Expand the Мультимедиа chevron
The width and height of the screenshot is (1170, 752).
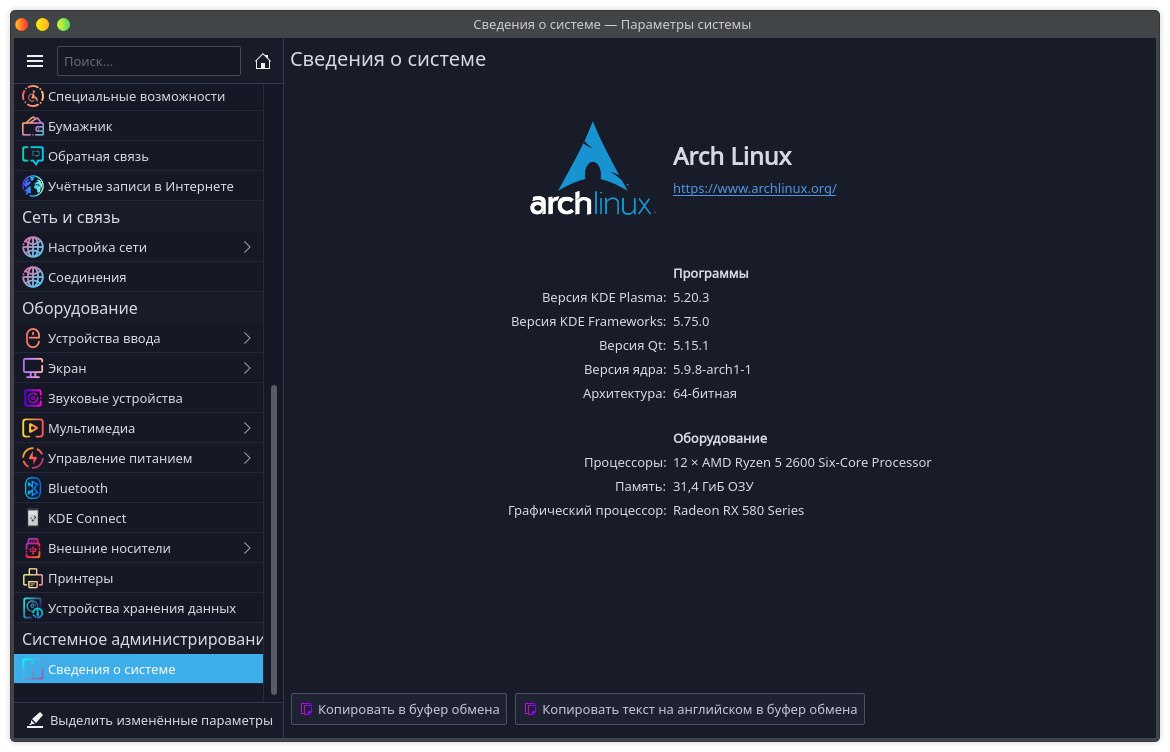tap(247, 428)
